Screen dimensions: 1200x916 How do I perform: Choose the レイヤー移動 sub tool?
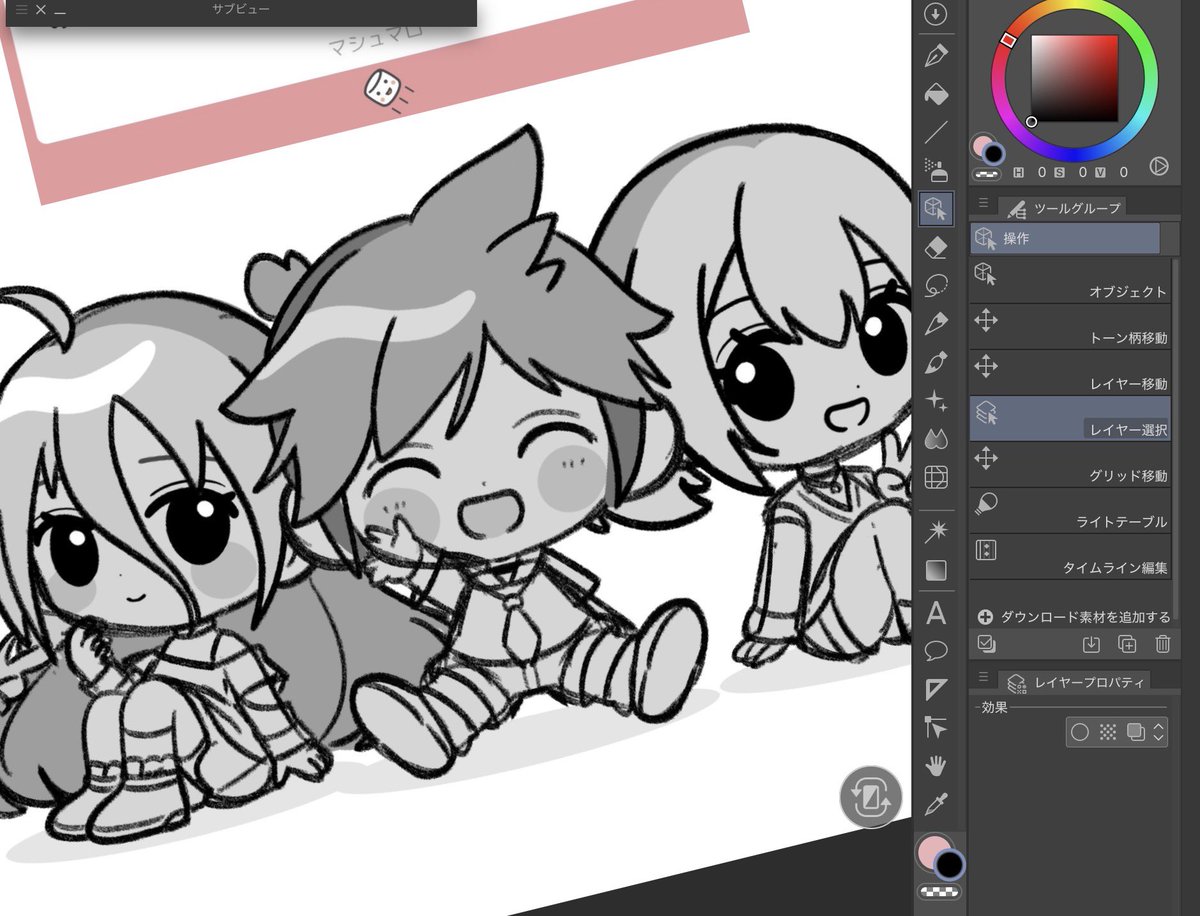coord(1070,373)
